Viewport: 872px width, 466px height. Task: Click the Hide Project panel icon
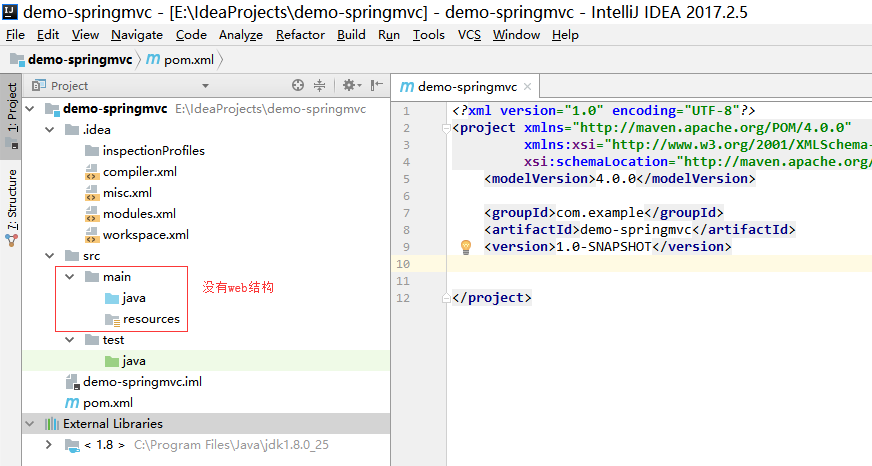(376, 85)
